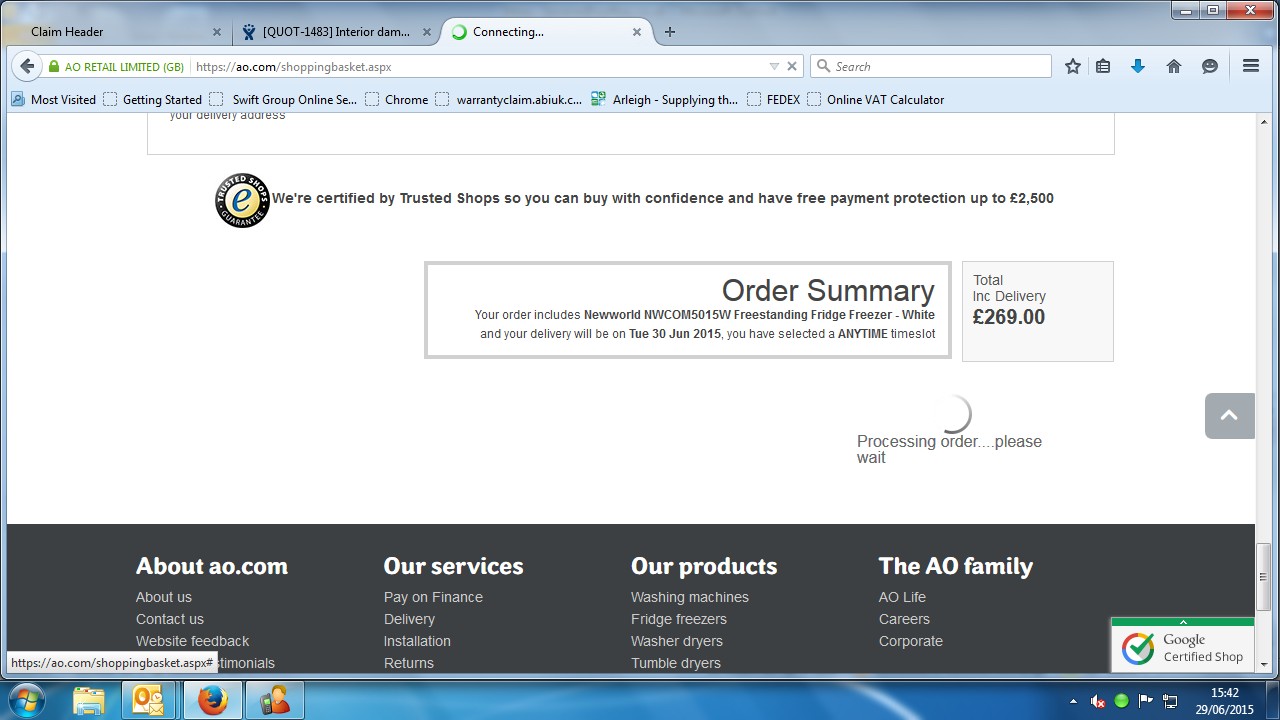
Task: Open the Arleigh - Supplying th... bookmark
Action: [x=665, y=99]
